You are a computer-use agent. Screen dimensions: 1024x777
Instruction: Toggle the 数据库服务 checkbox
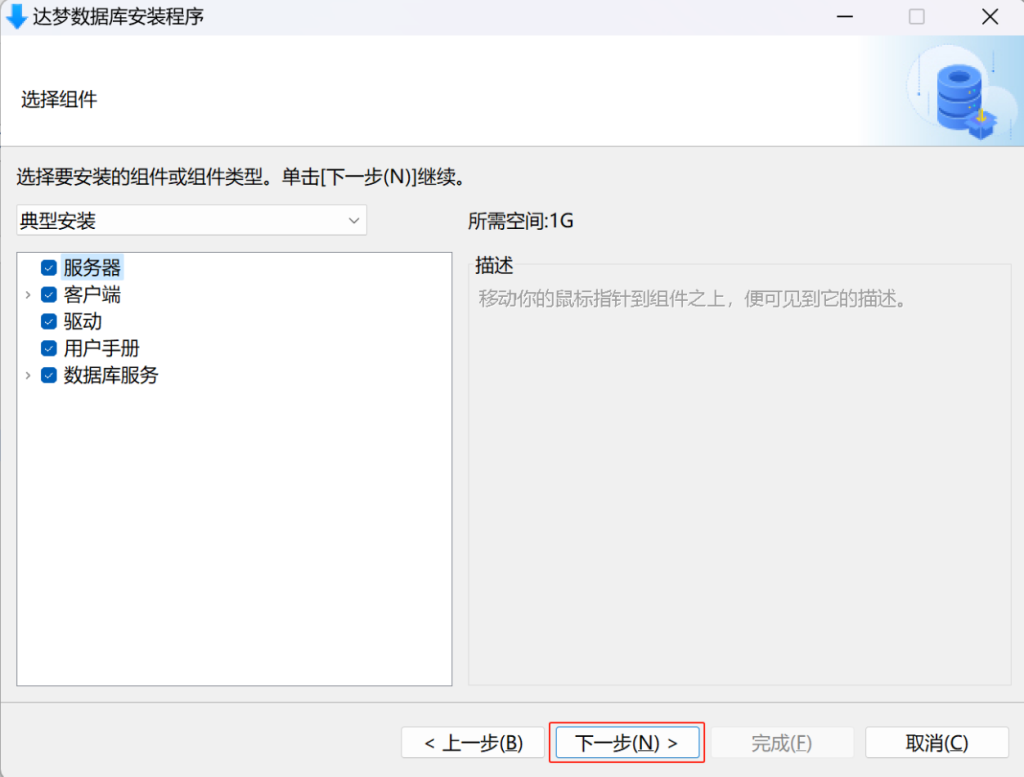click(49, 376)
